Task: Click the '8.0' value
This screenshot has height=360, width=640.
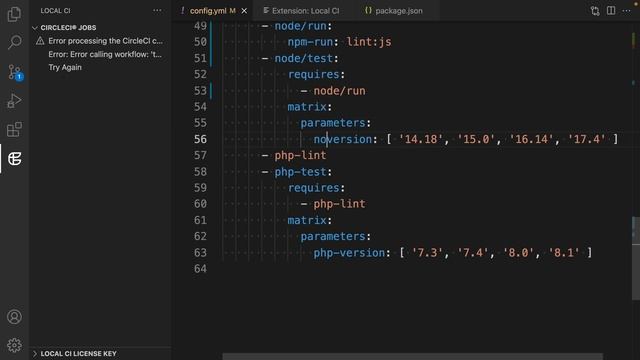Action: click(x=518, y=253)
